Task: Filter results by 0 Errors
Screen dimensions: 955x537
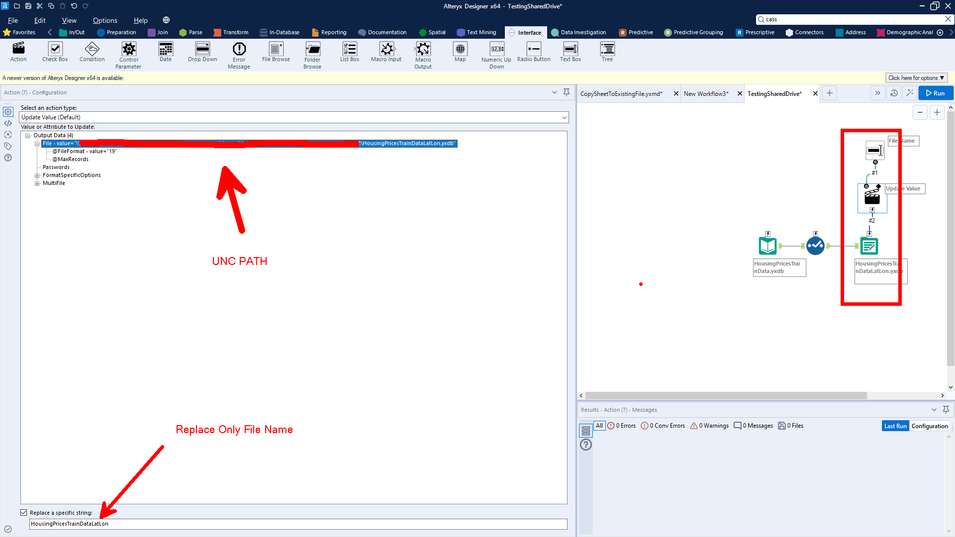Action: pyautogui.click(x=621, y=426)
